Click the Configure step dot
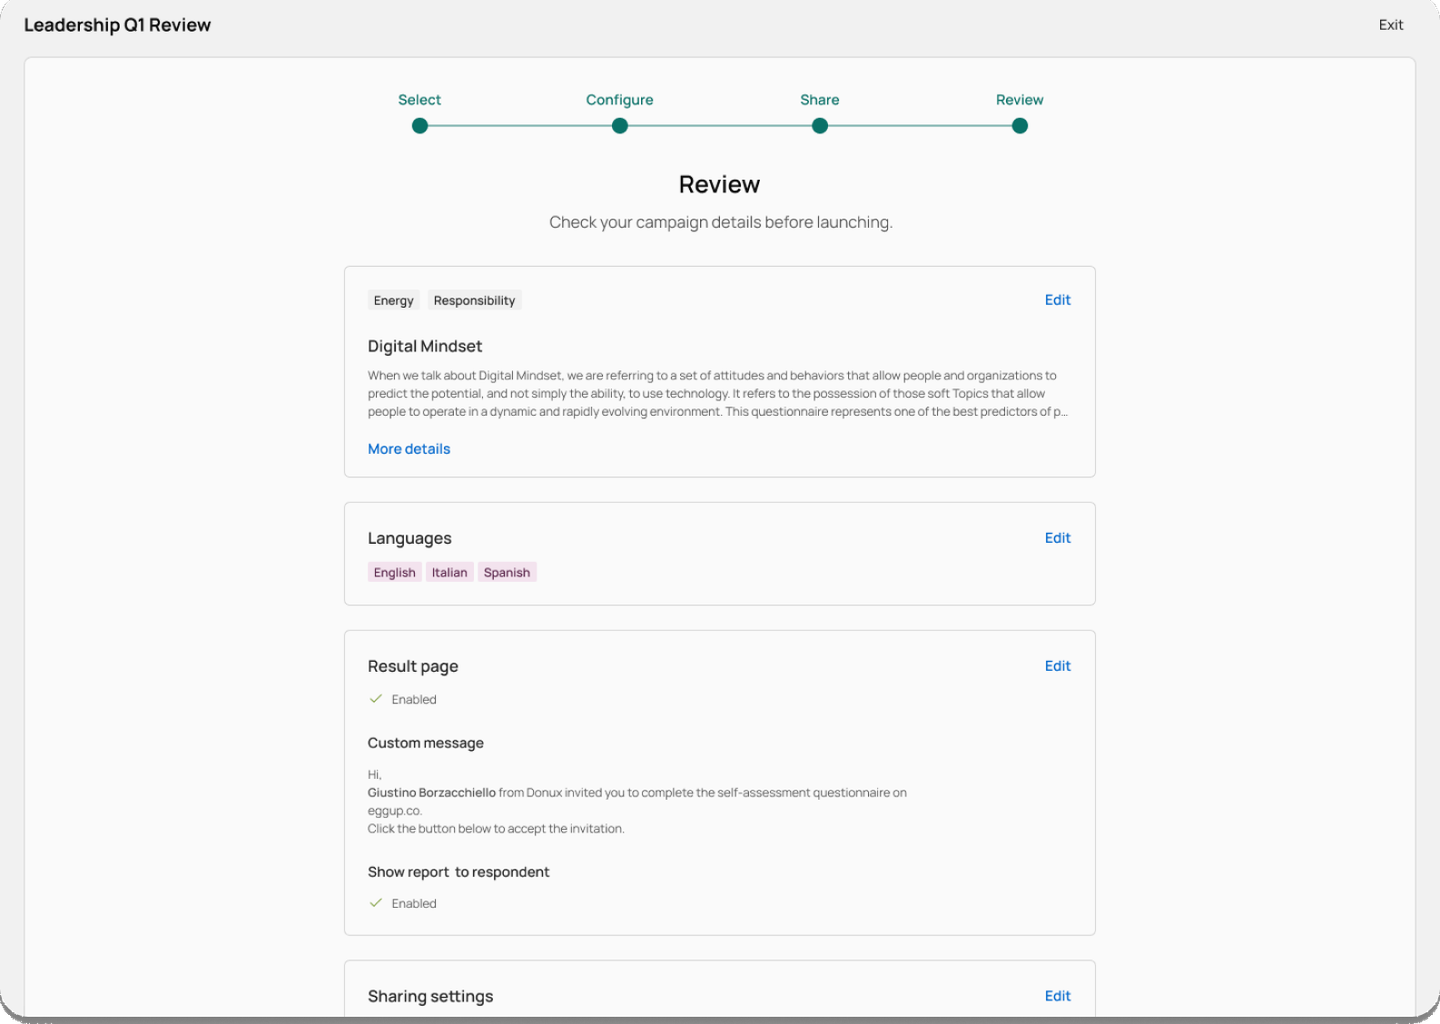1440x1024 pixels. click(x=620, y=126)
